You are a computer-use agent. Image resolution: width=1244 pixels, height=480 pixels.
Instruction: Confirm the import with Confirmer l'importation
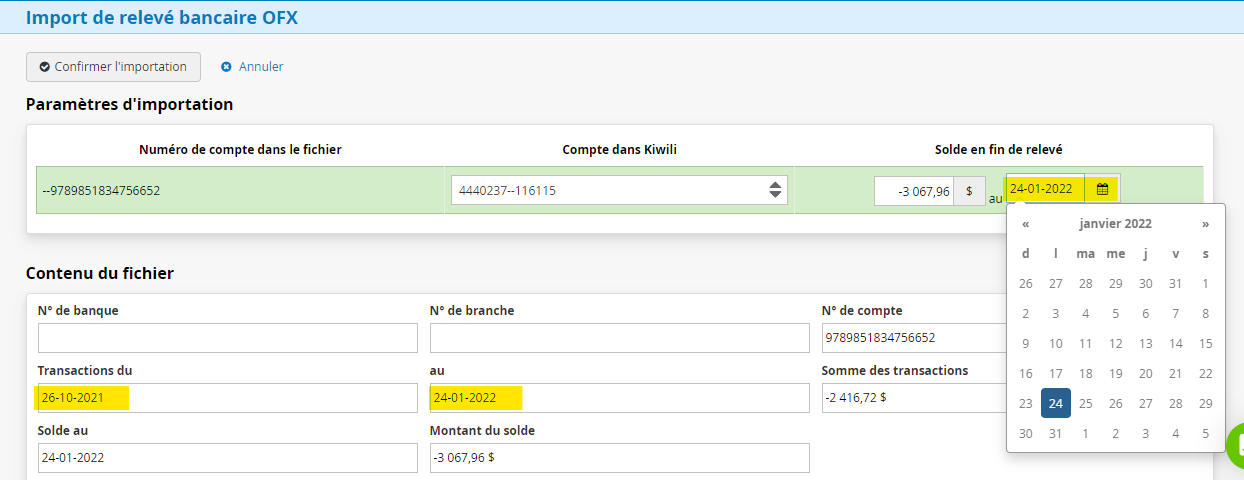(x=113, y=67)
